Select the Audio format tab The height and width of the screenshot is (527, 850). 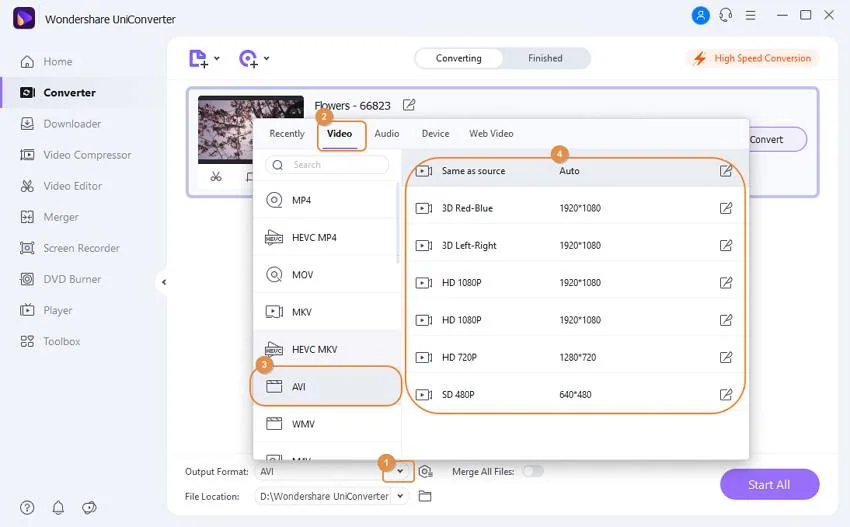pyautogui.click(x=387, y=133)
